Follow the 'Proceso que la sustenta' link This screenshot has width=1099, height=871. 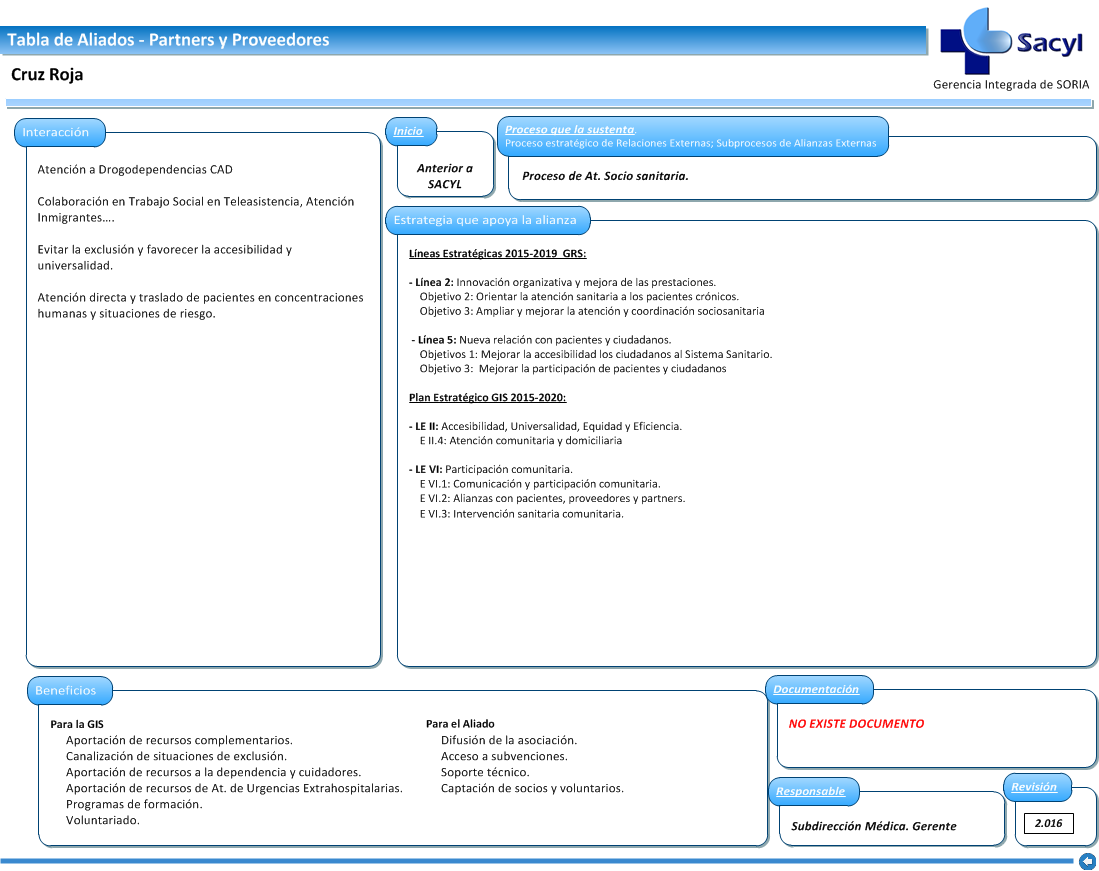pyautogui.click(x=570, y=130)
